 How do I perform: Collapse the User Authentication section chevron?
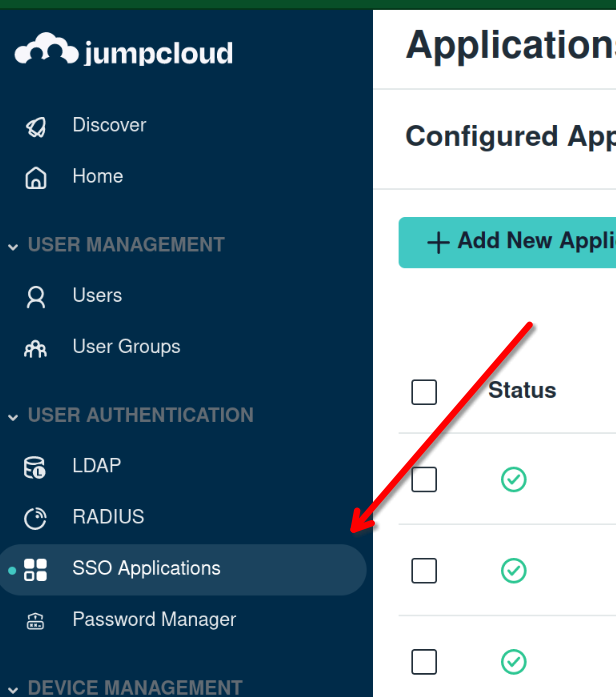click(x=13, y=417)
